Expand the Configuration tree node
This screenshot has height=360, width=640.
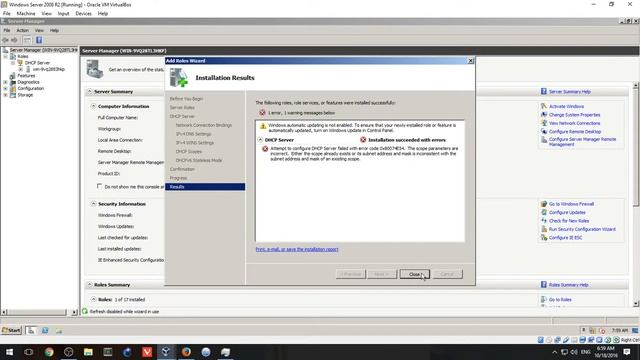tap(6, 89)
